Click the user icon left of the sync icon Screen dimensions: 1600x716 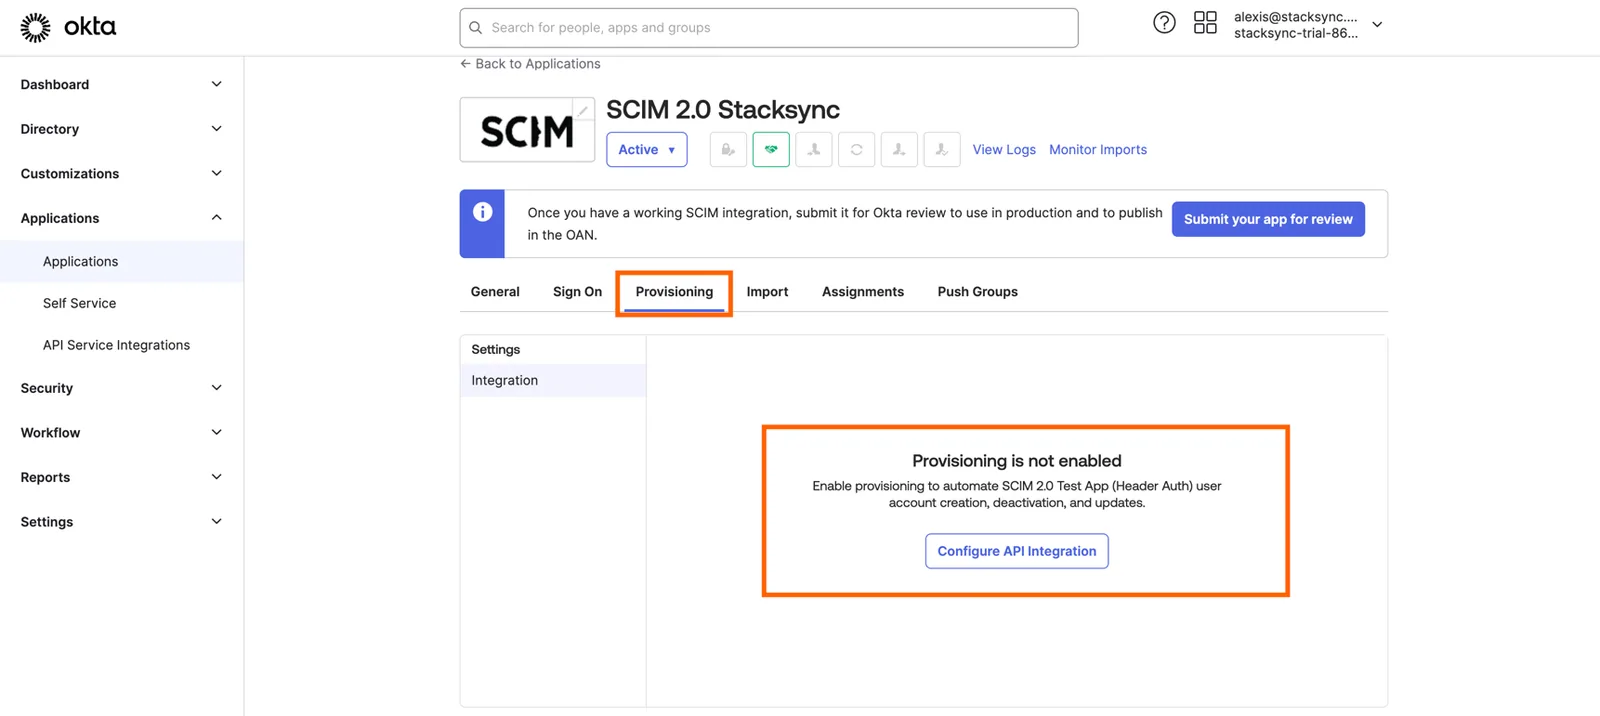tap(814, 150)
